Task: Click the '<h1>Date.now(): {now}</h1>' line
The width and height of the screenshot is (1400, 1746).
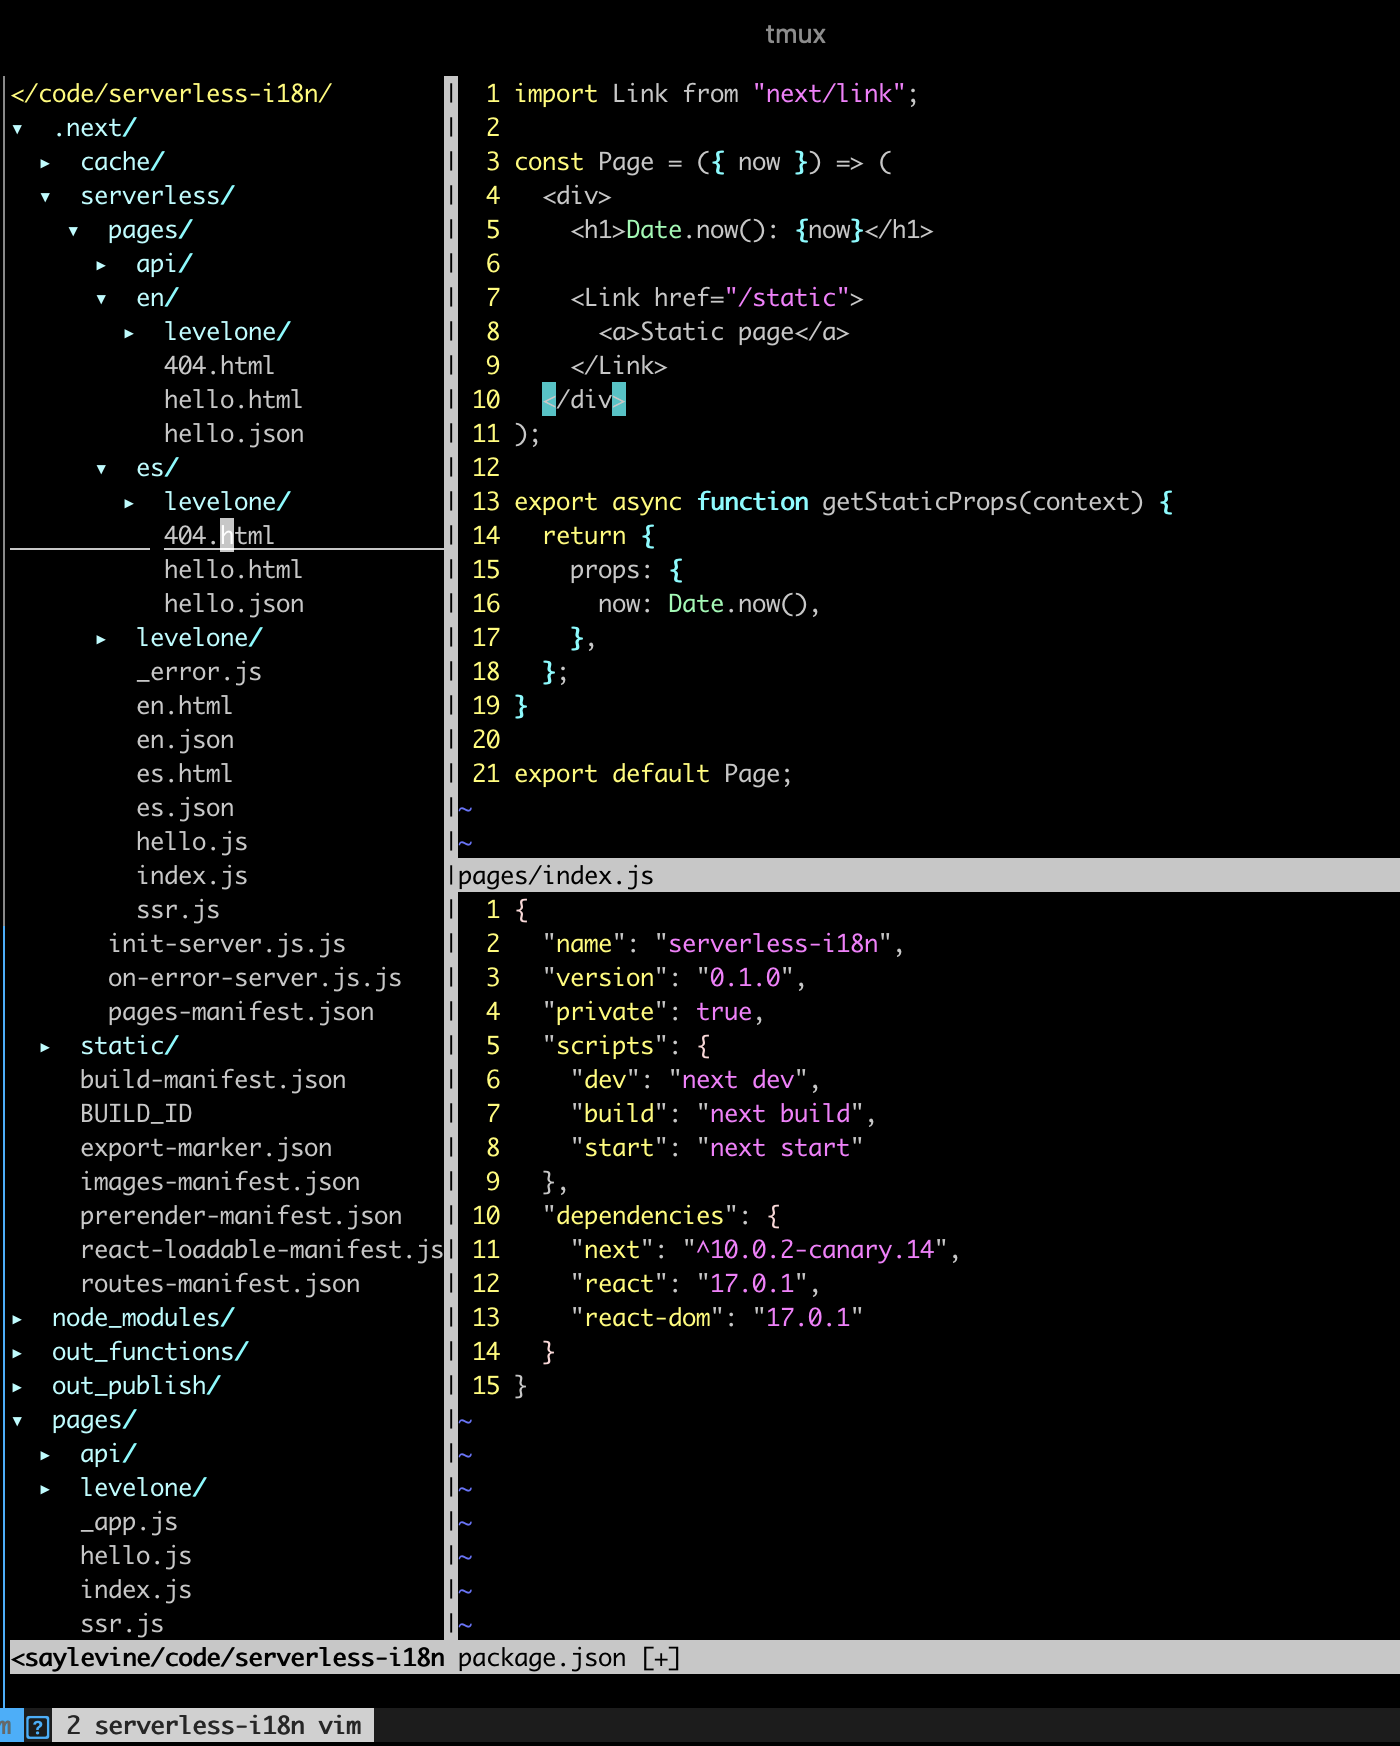Action: (x=752, y=230)
